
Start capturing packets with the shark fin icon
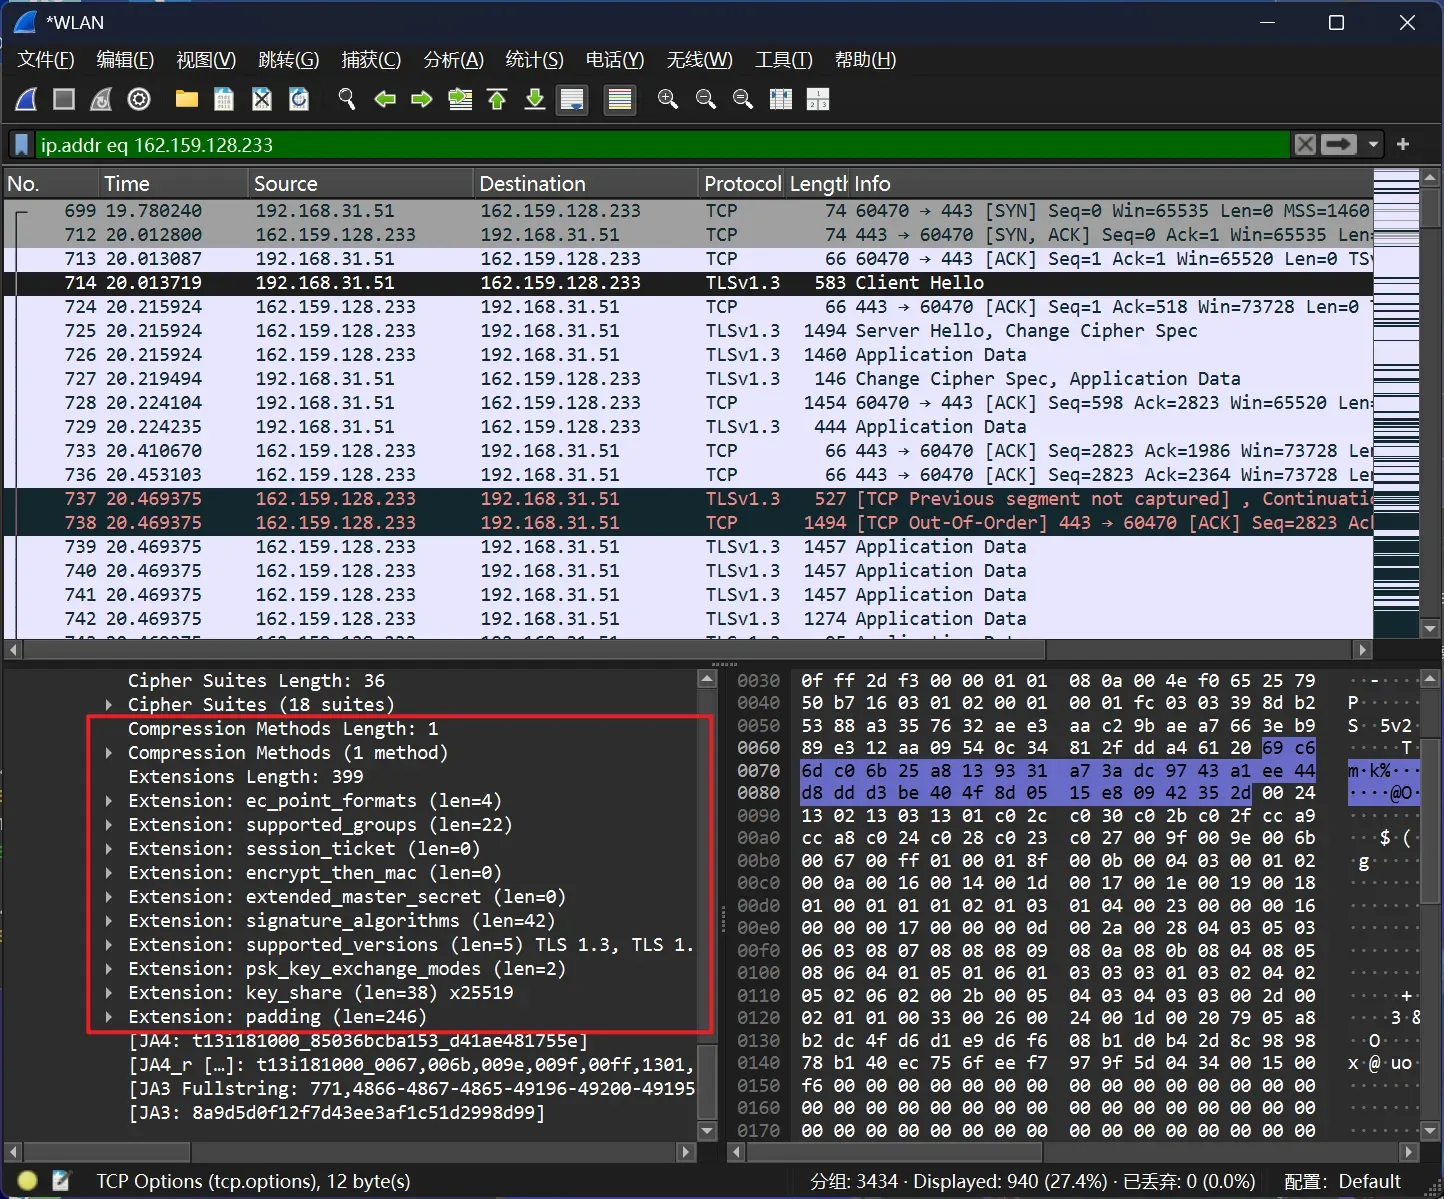(x=27, y=99)
